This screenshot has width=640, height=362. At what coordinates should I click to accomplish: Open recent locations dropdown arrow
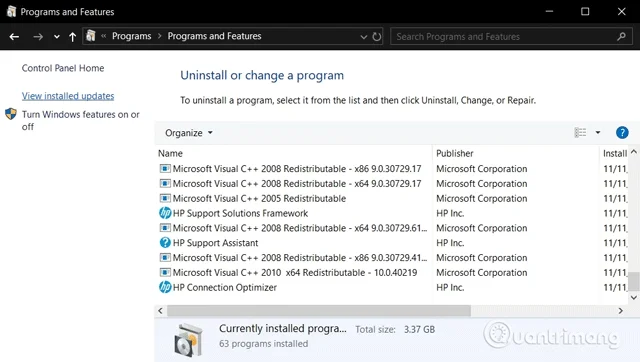(x=57, y=37)
